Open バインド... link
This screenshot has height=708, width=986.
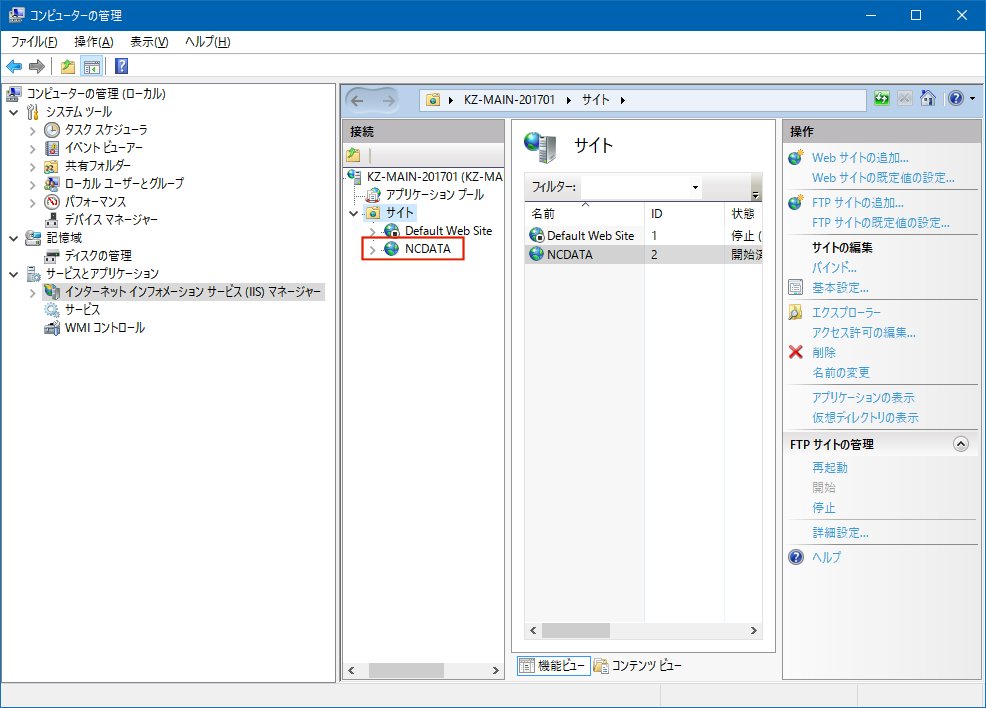[x=834, y=267]
